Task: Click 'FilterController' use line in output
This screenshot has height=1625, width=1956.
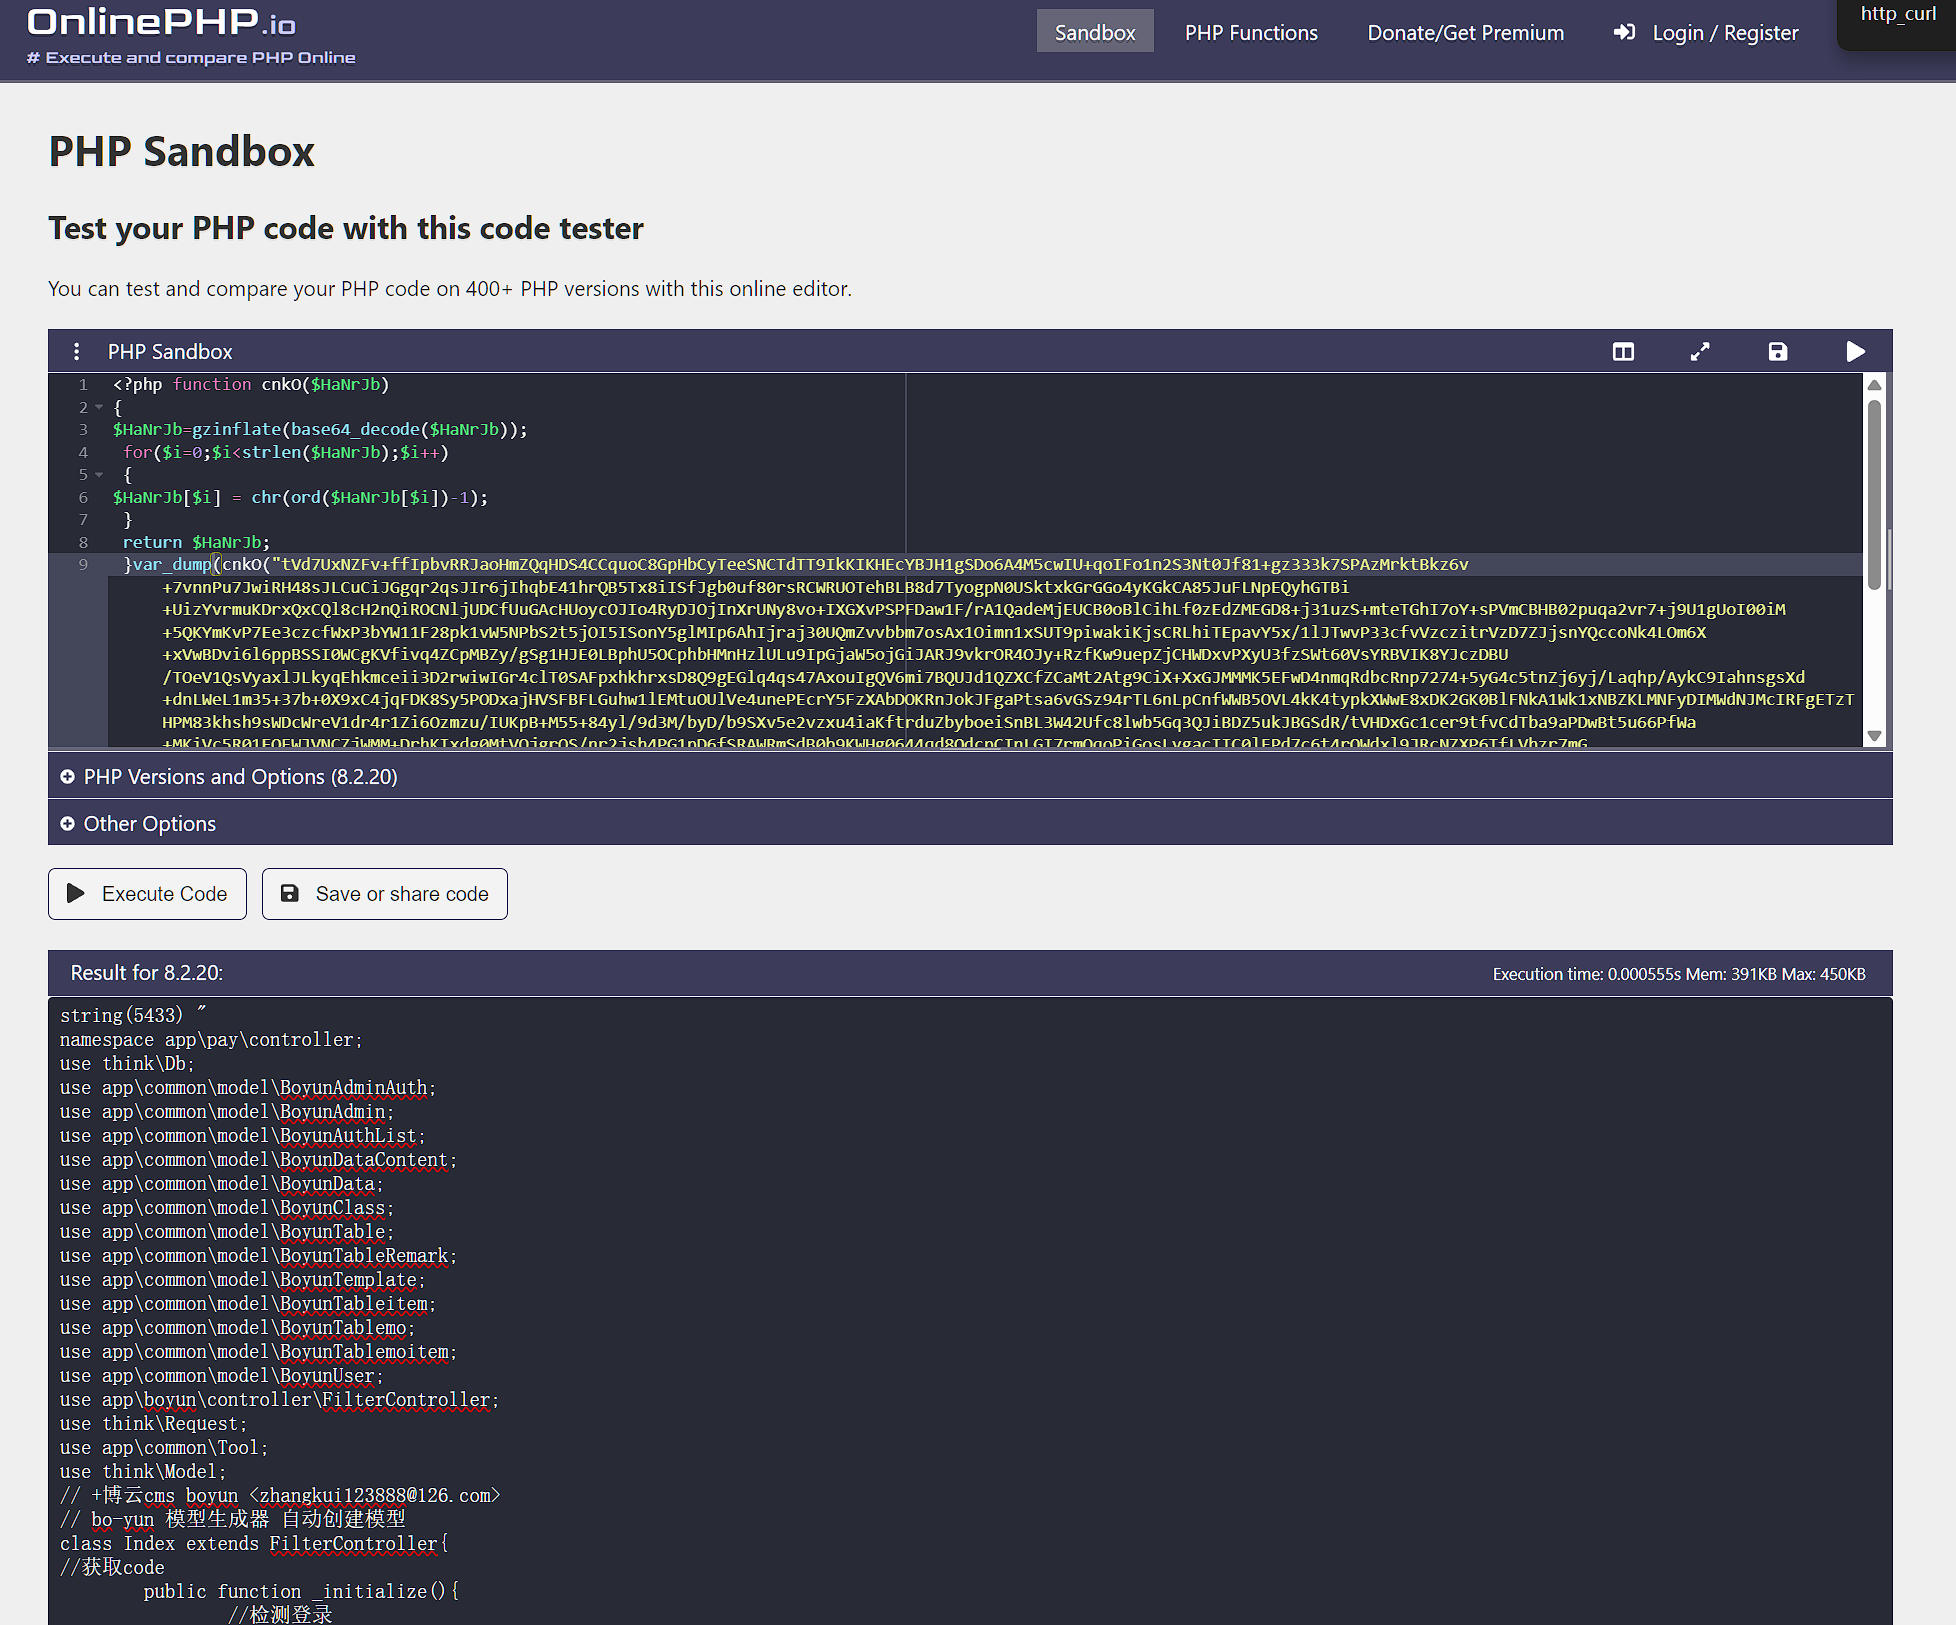Action: [279, 1400]
